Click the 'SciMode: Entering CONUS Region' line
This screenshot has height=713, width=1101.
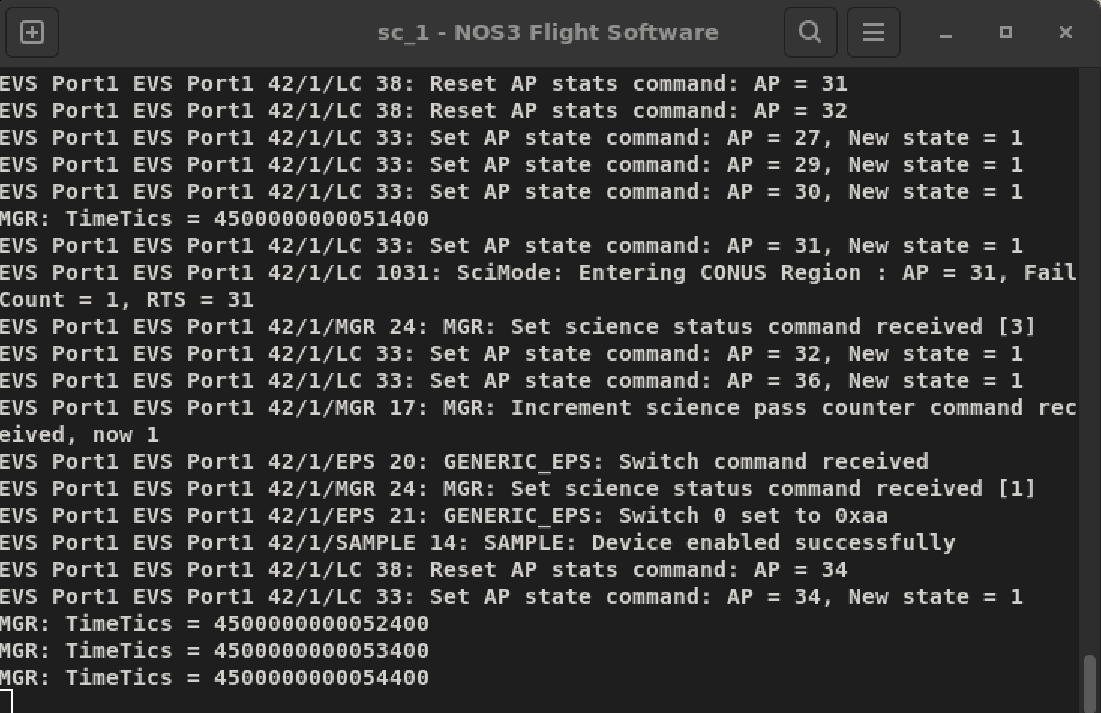539,273
